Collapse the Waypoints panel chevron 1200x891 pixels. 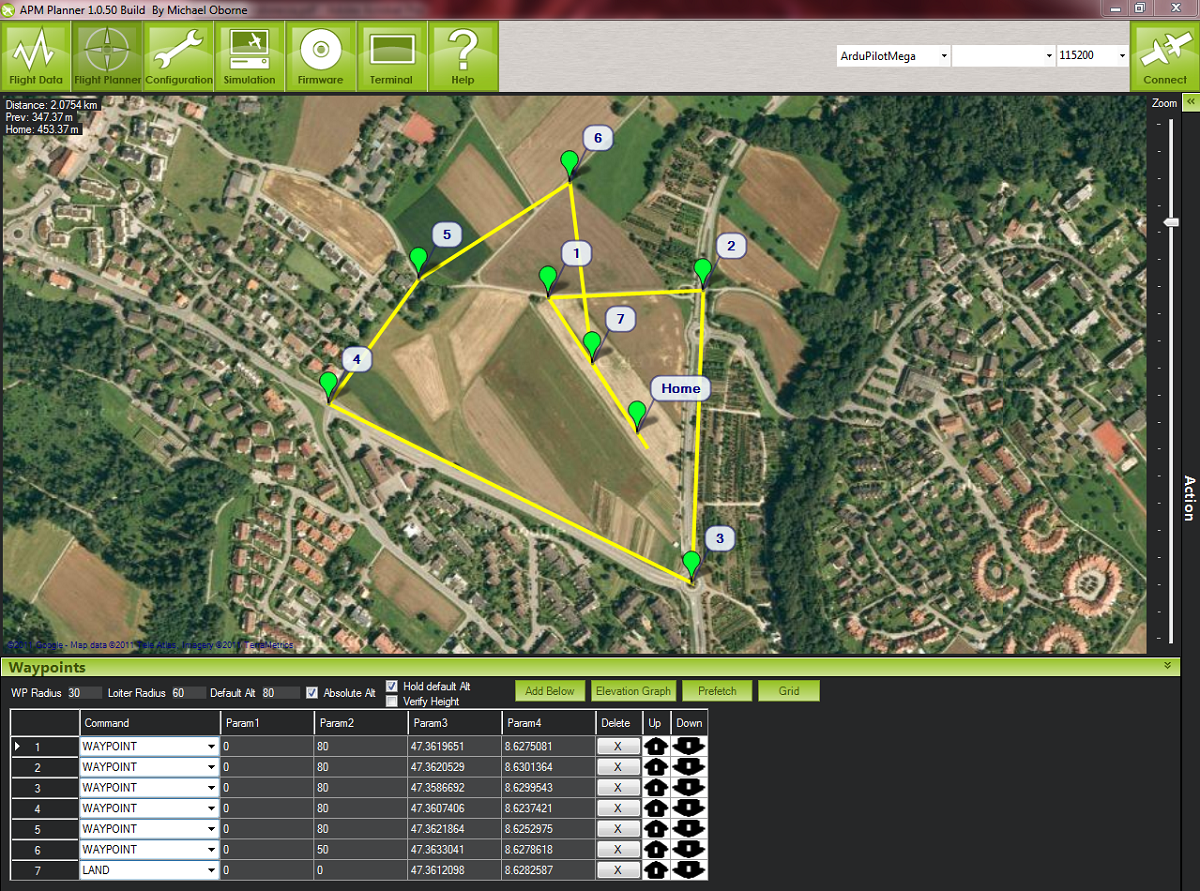coord(1167,664)
